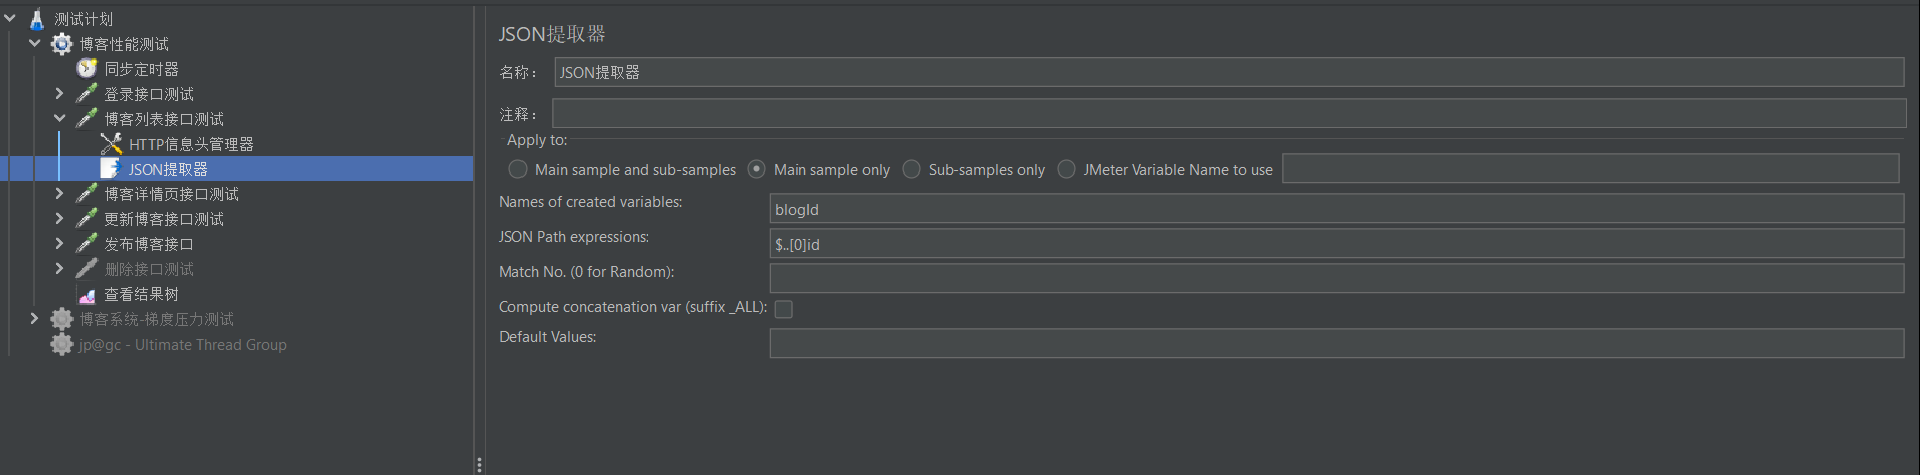Click the 博客性能测试 thread group gear icon
The image size is (1920, 475).
tap(62, 44)
